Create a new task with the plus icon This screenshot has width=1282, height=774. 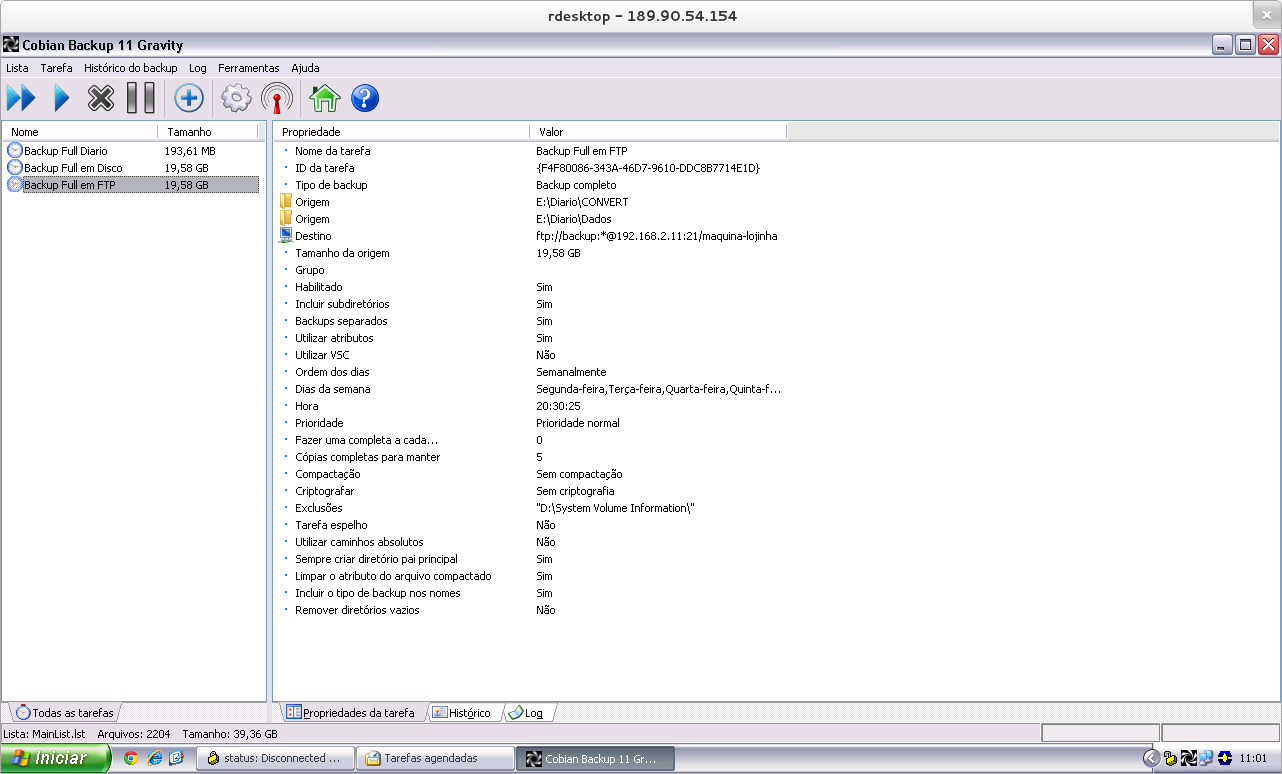click(189, 98)
